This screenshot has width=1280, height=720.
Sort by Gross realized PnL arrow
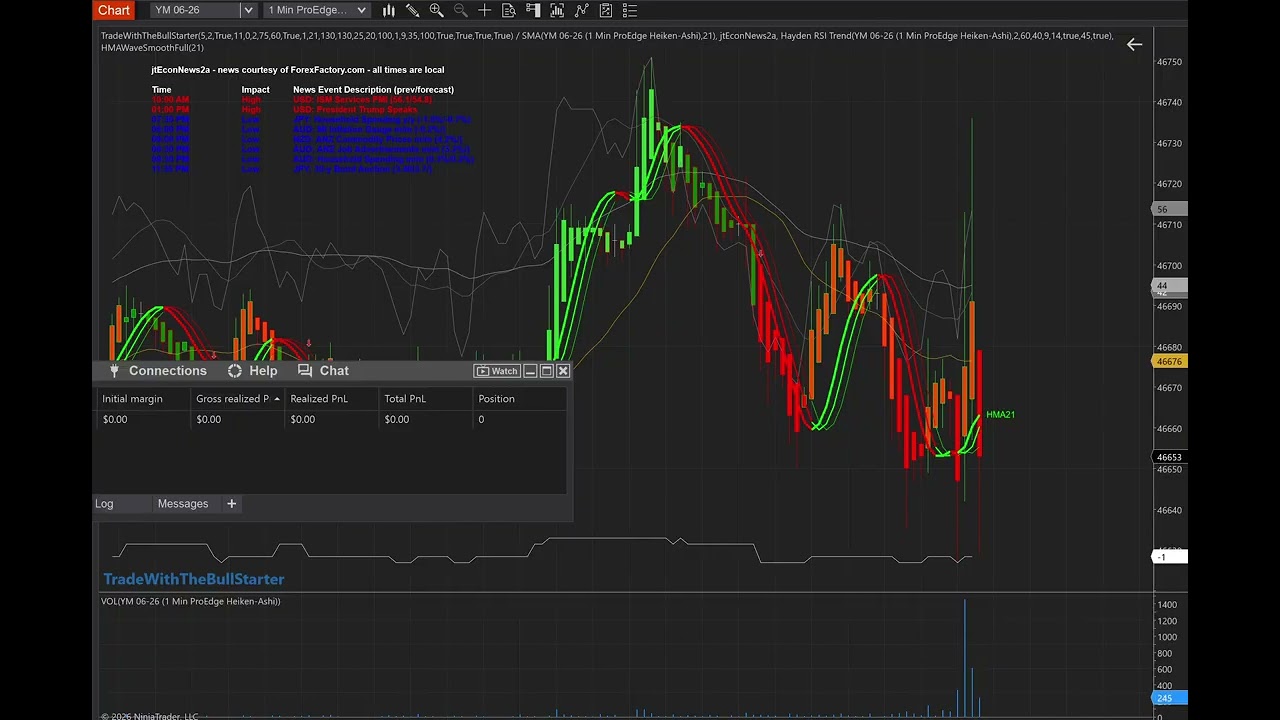pyautogui.click(x=277, y=399)
